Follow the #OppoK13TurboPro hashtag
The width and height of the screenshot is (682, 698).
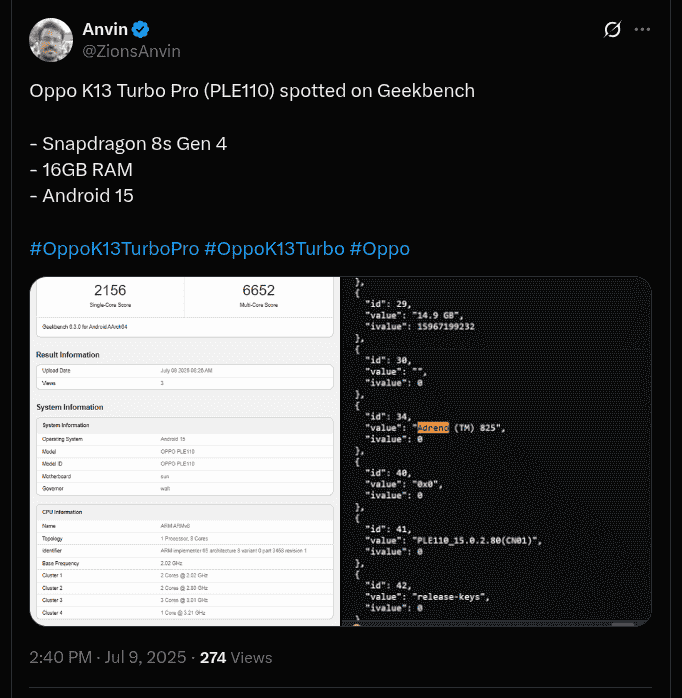pyautogui.click(x=114, y=248)
